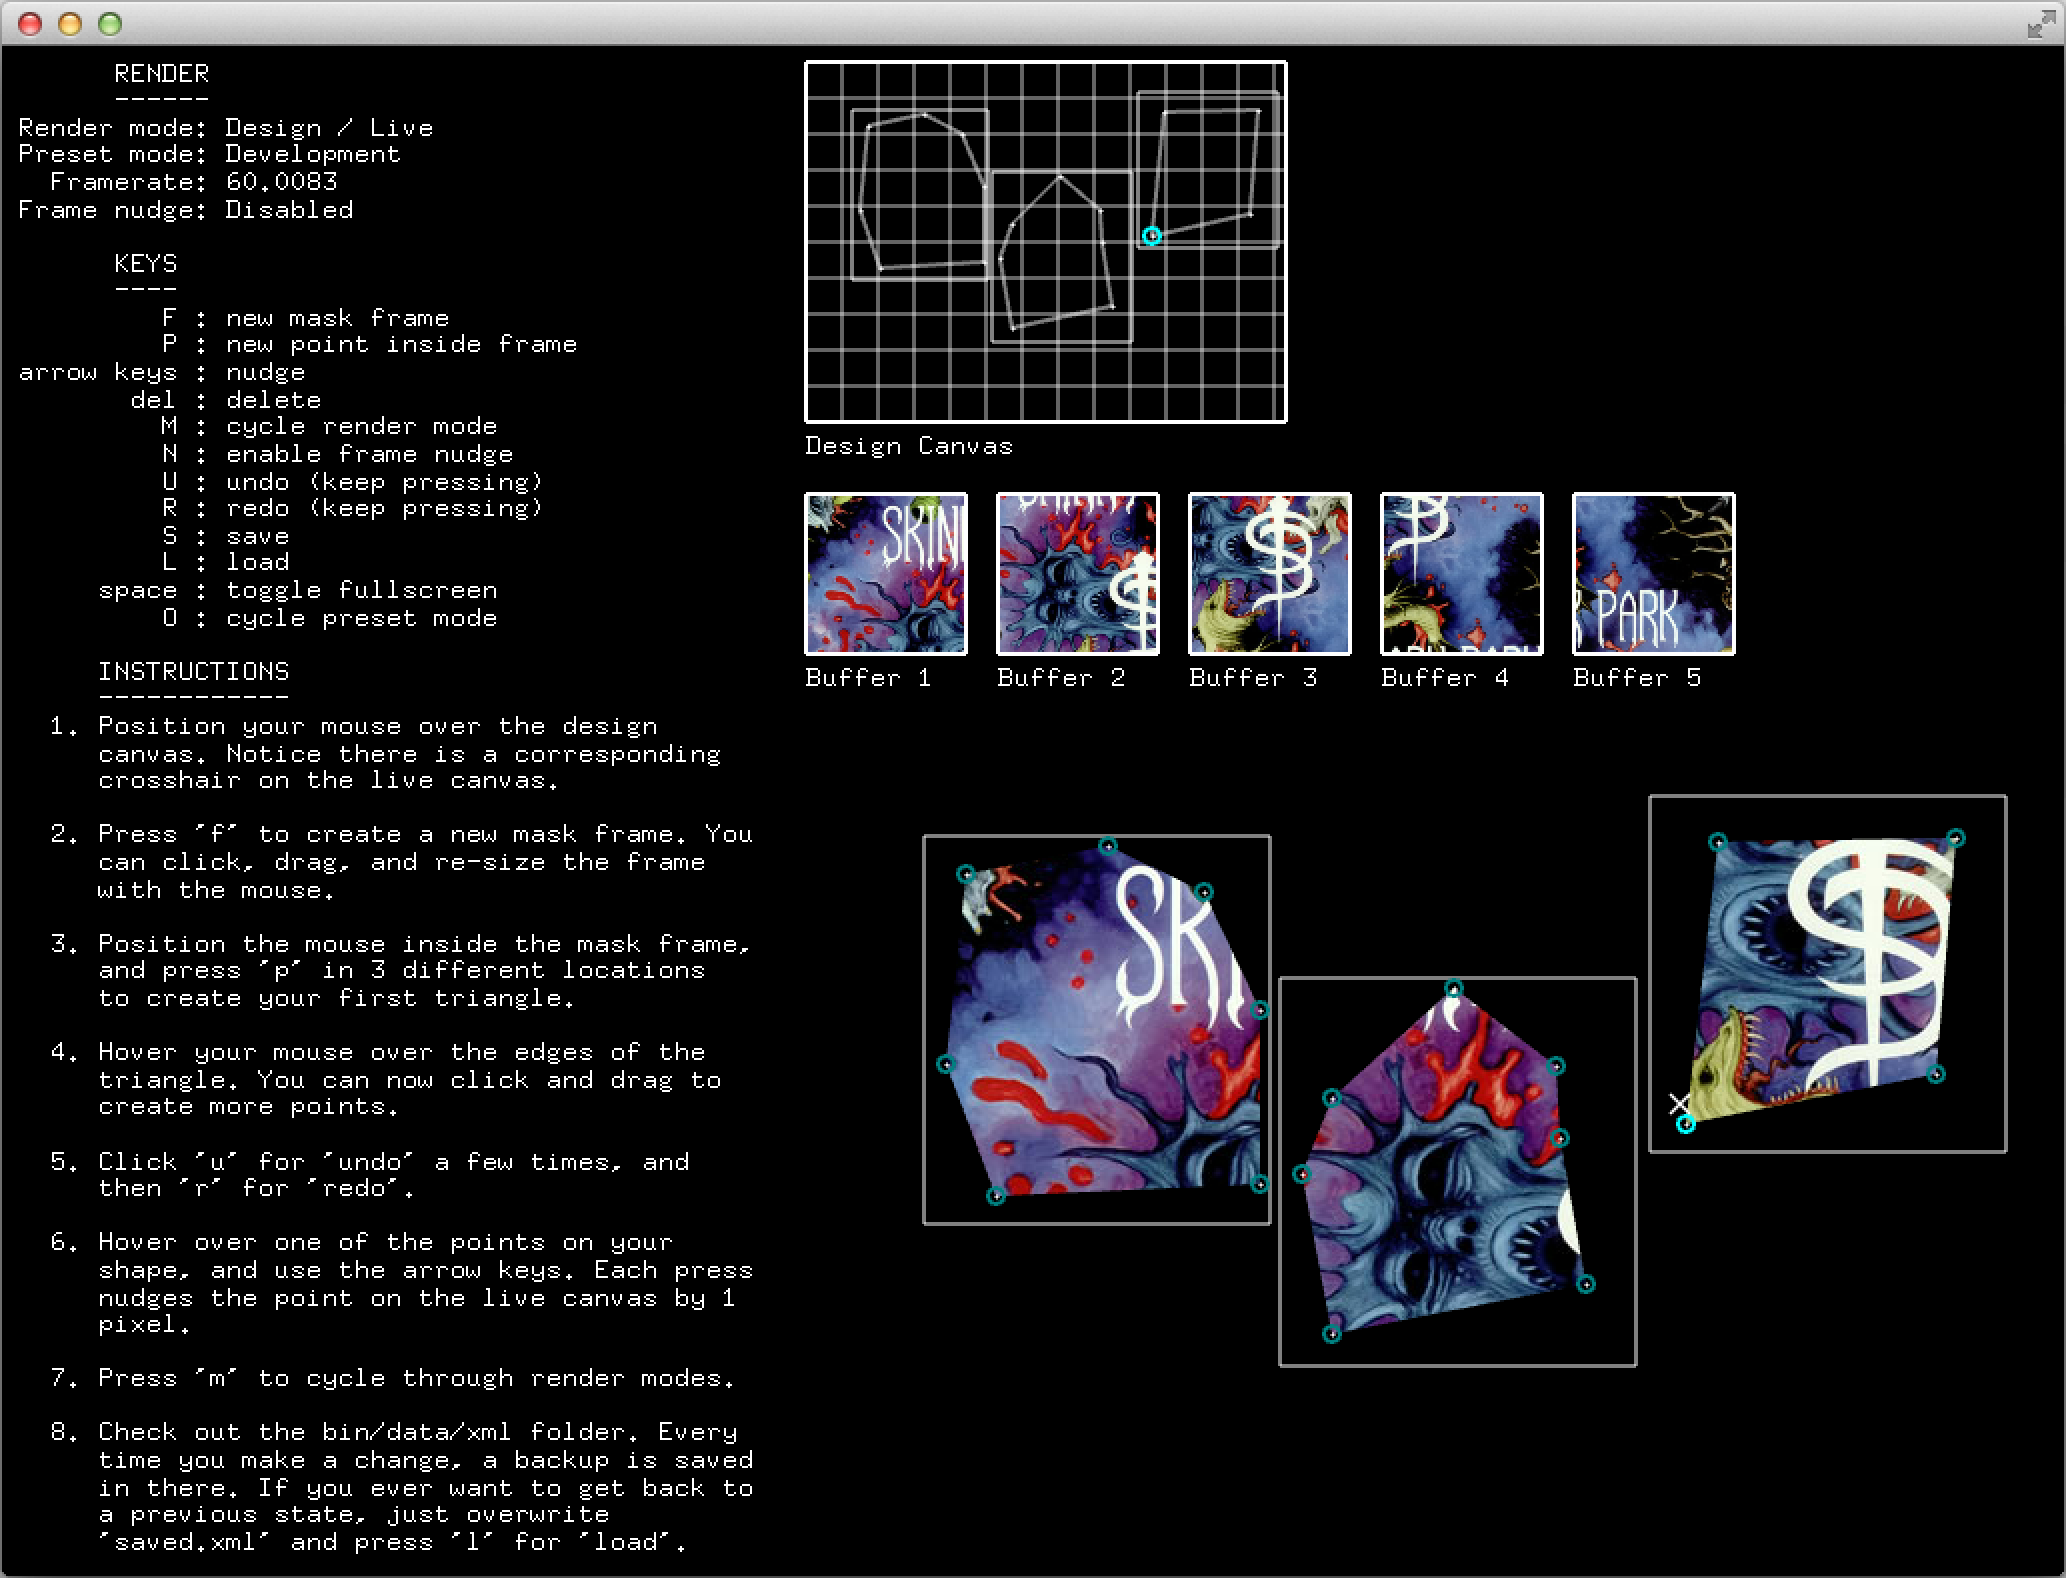Image resolution: width=2066 pixels, height=1578 pixels.
Task: Select top-right control point of the dollar-sign quad
Action: point(1956,838)
